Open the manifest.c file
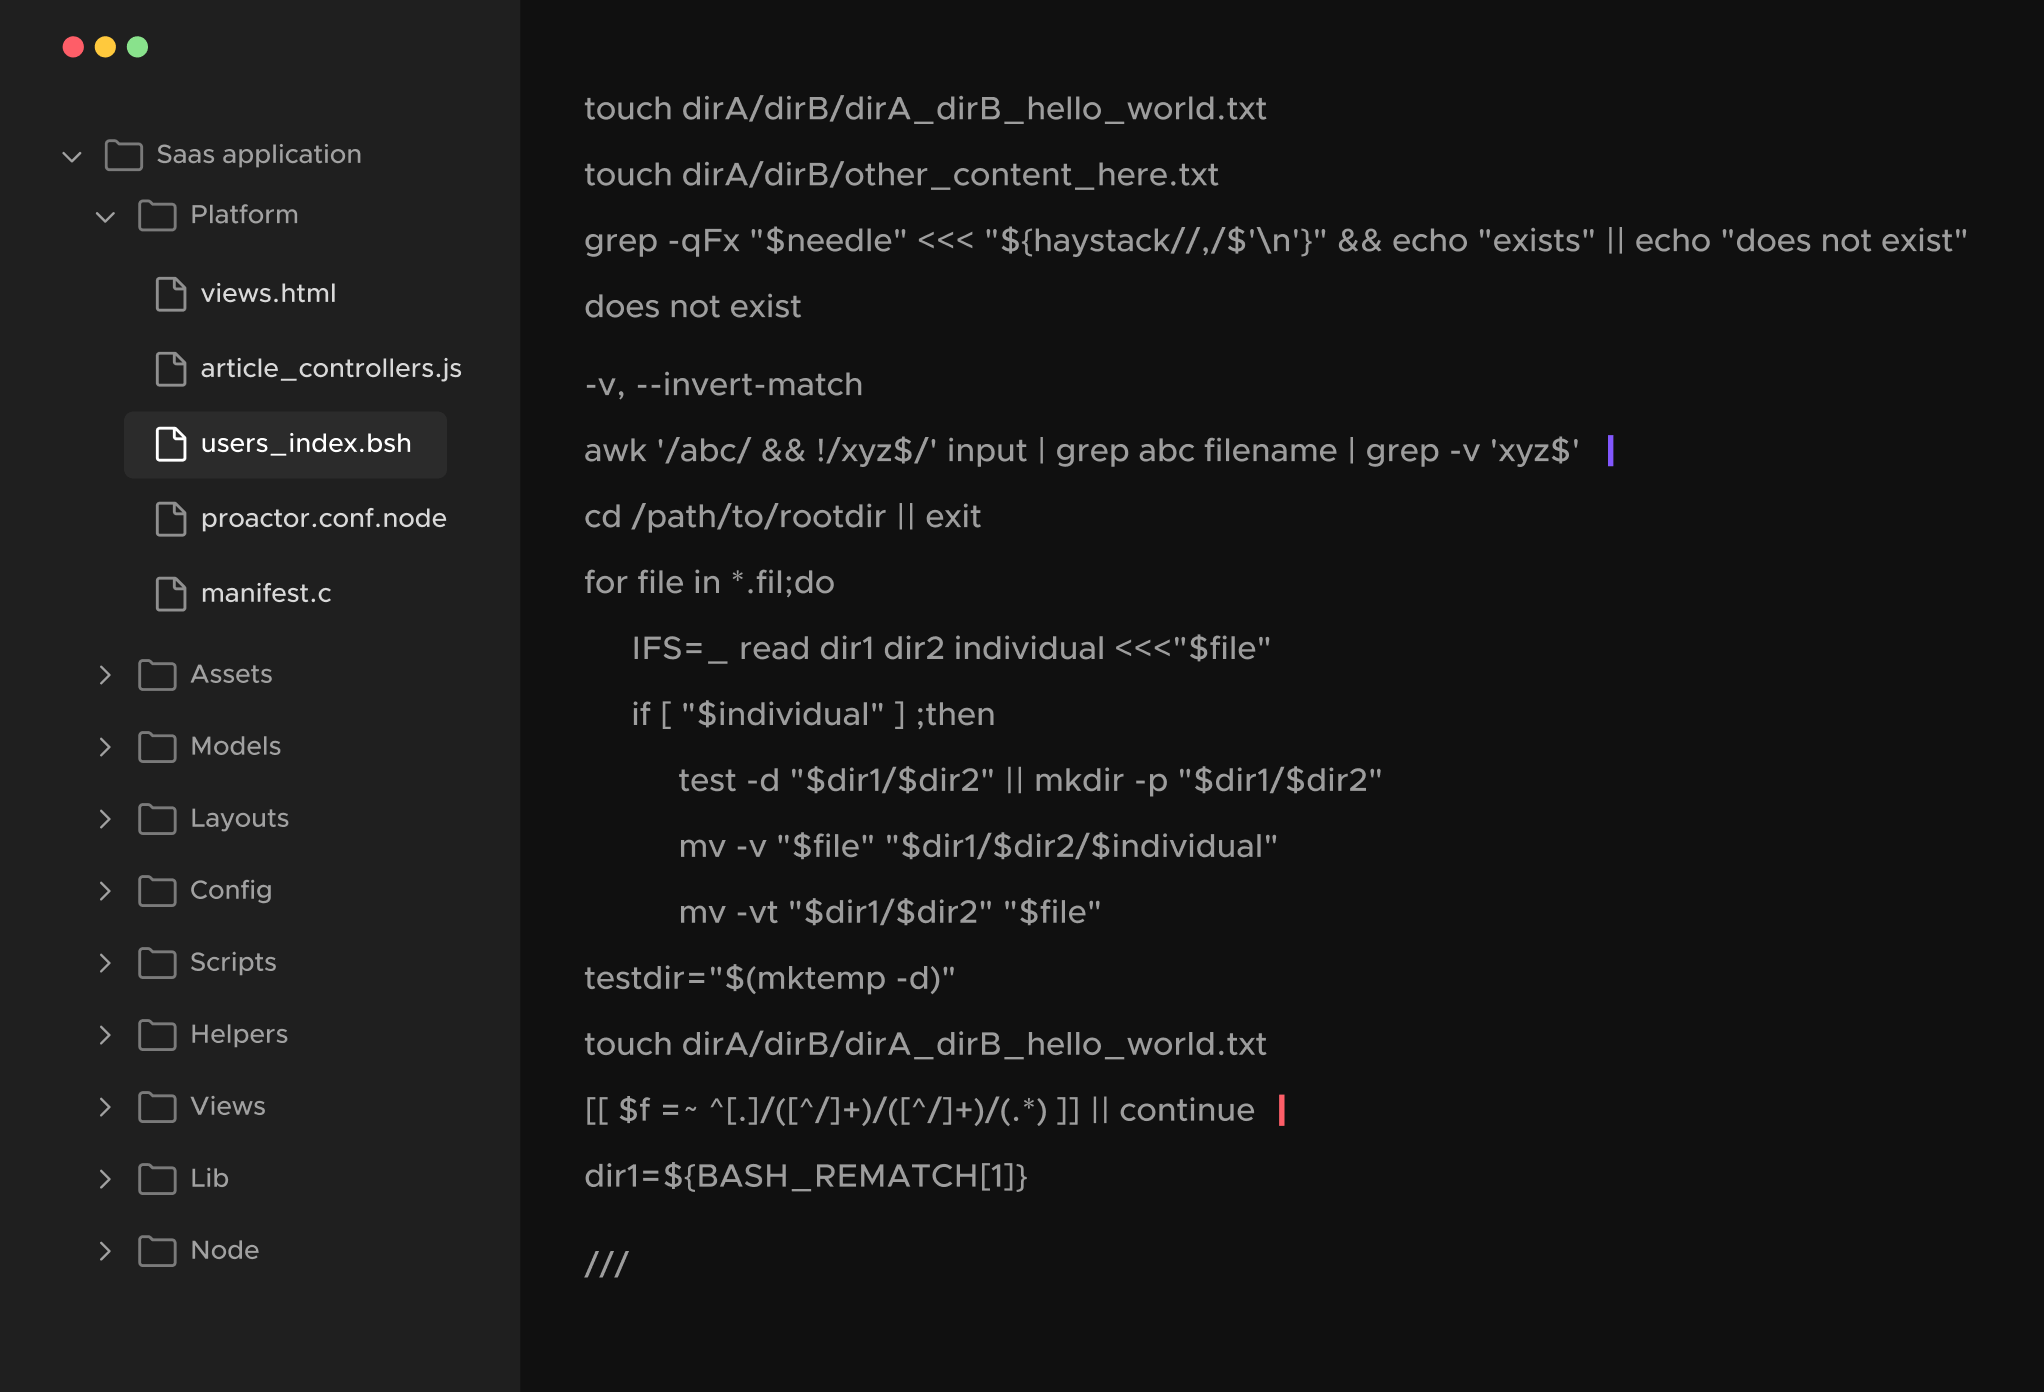 [265, 592]
